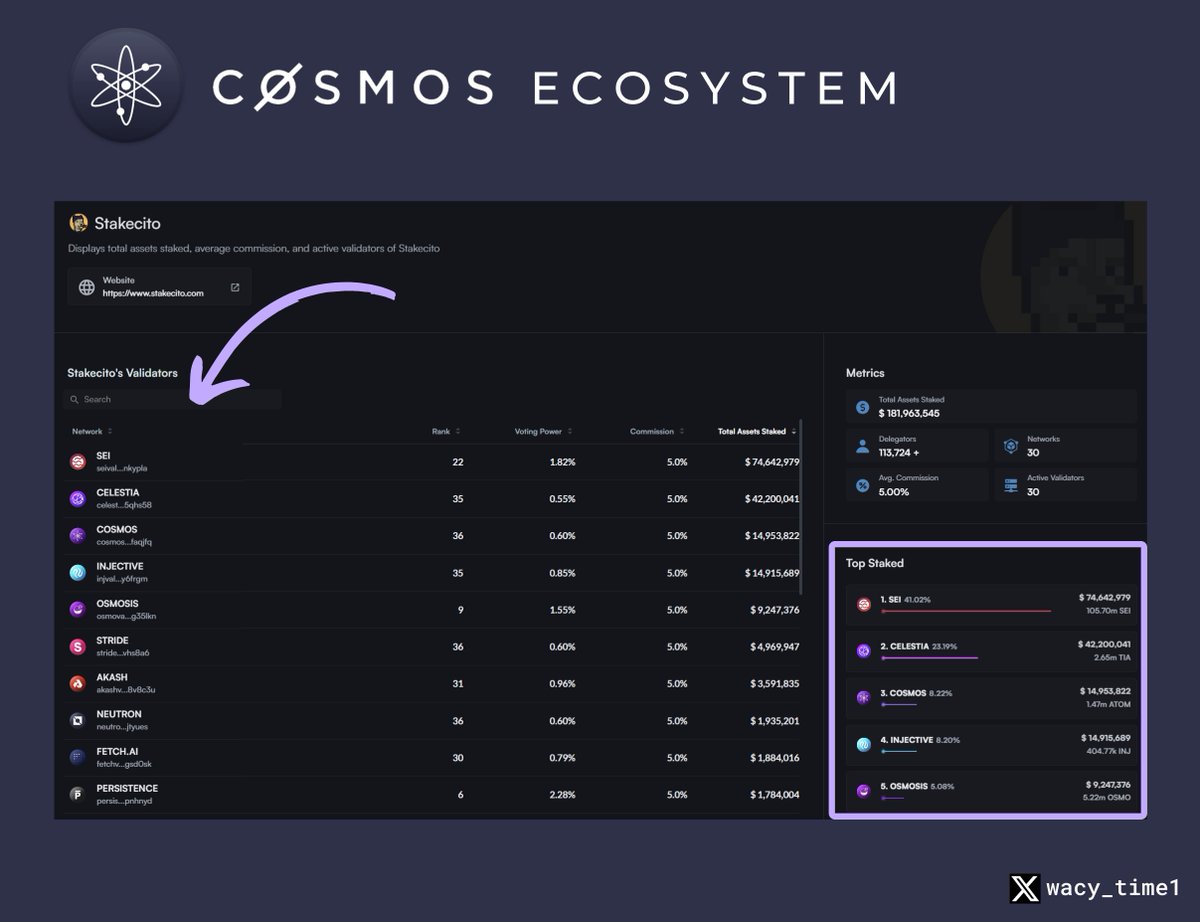Viewport: 1200px width, 922px height.
Task: Click the website globe icon
Action: point(87,287)
